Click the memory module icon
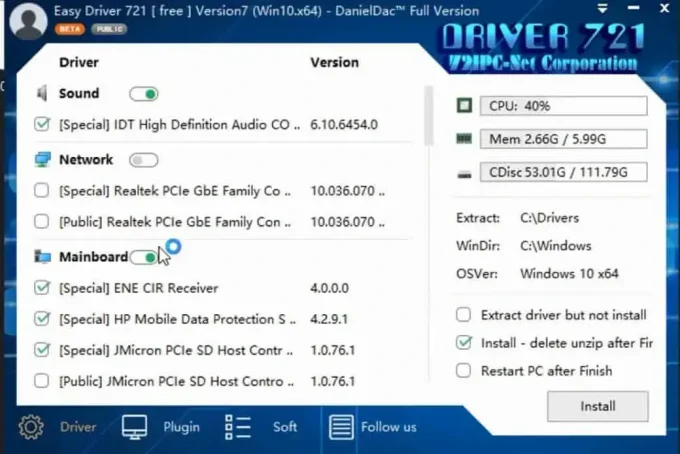Screen dimensions: 680x454 tap(464, 139)
